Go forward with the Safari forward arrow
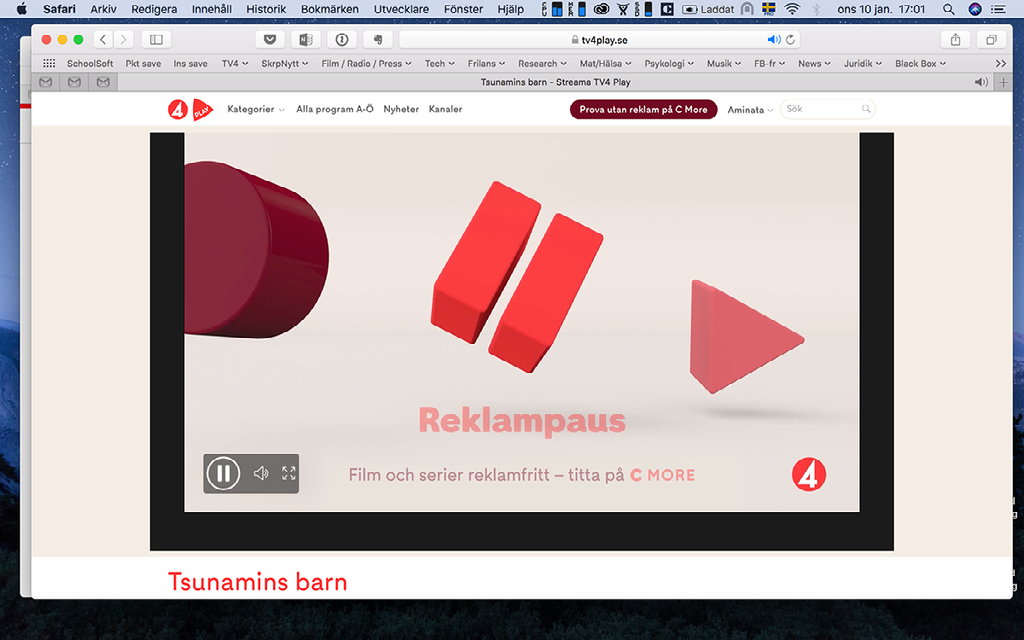This screenshot has height=640, width=1024. coord(123,40)
